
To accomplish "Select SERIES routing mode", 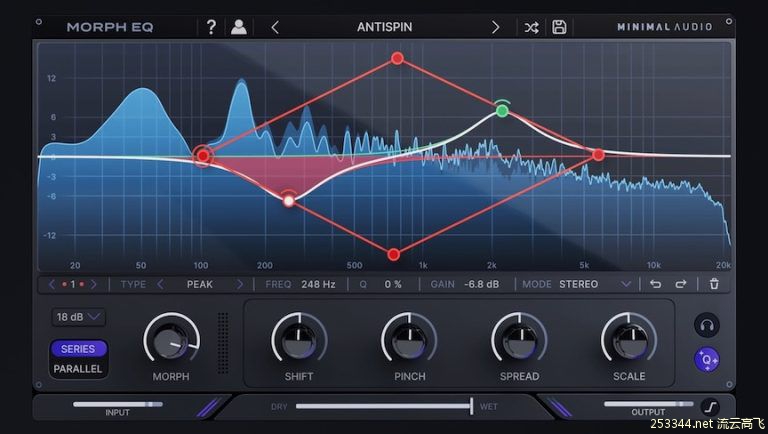I will (78, 349).
